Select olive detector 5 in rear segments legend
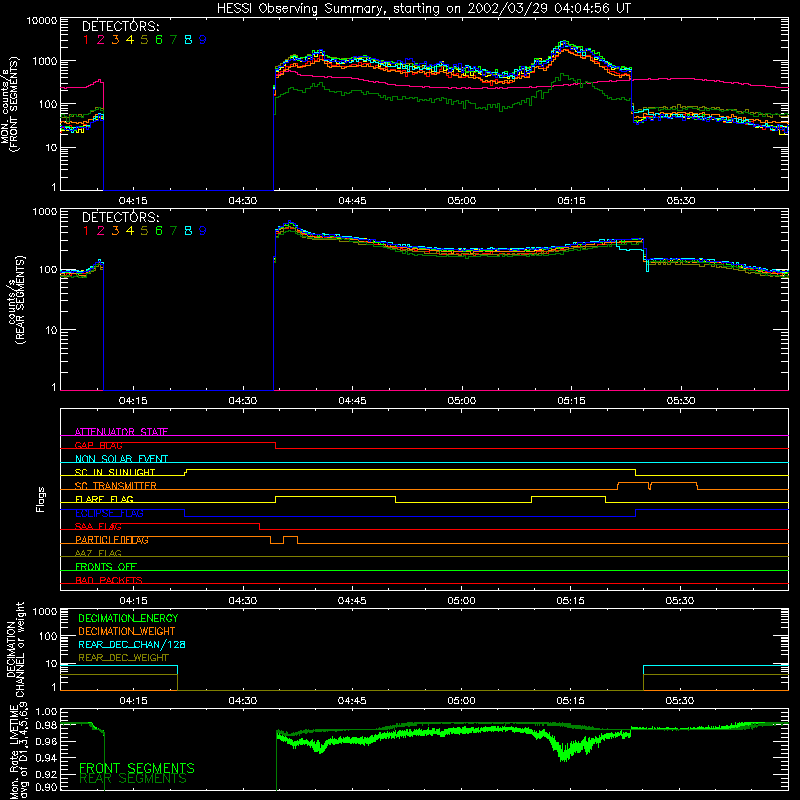 pos(144,231)
